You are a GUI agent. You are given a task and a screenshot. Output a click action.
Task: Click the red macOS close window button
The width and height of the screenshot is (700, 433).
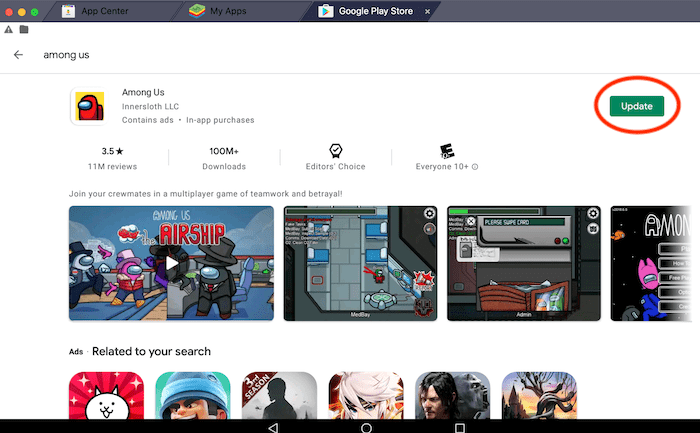tap(9, 12)
